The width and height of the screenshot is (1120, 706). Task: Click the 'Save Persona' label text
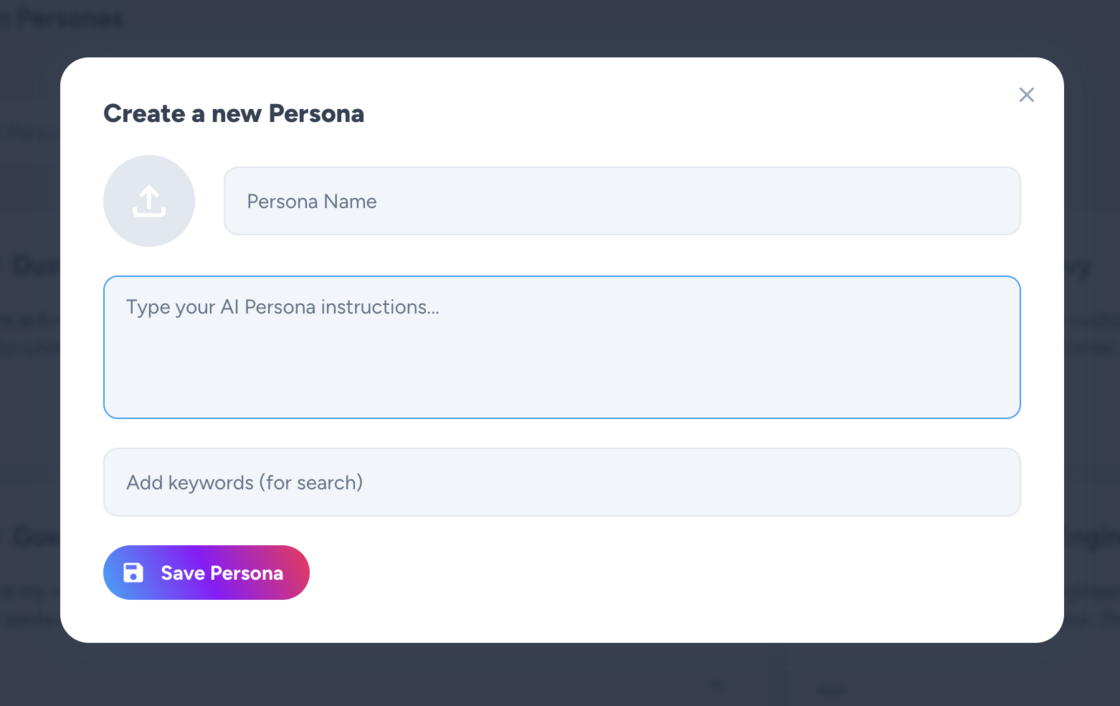pos(221,573)
